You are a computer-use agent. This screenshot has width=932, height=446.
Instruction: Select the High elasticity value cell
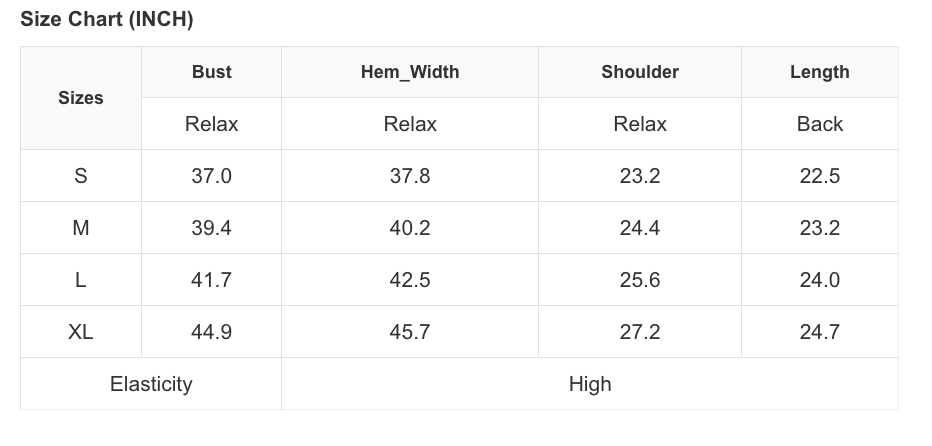tap(590, 384)
